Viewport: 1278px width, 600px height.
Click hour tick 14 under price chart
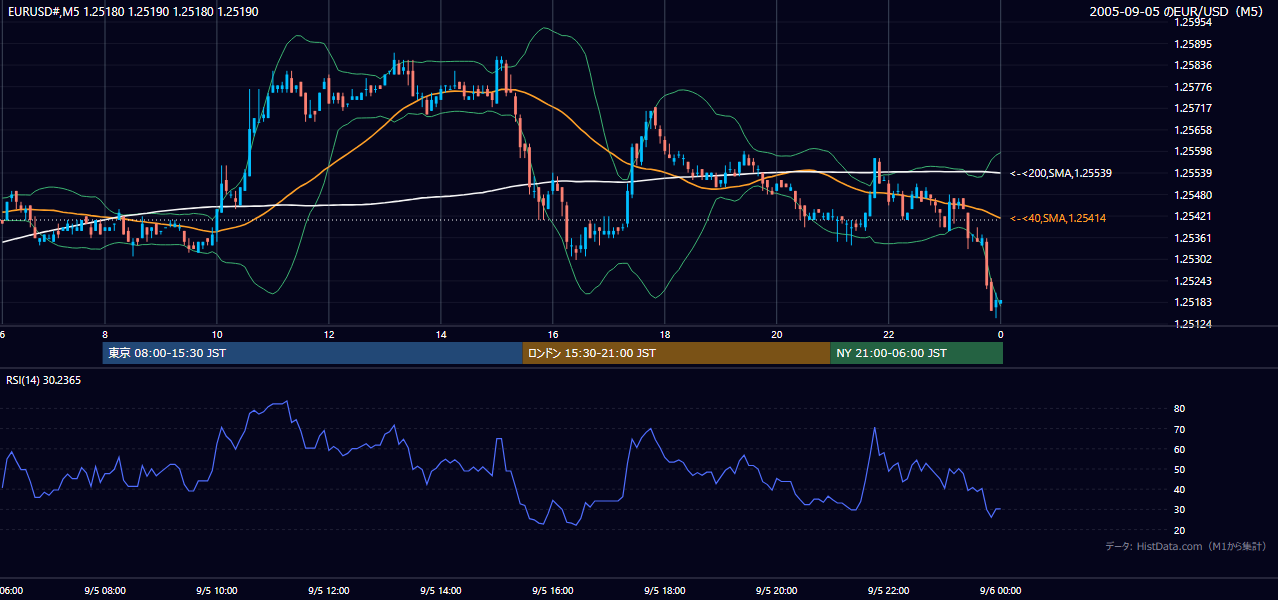441,334
